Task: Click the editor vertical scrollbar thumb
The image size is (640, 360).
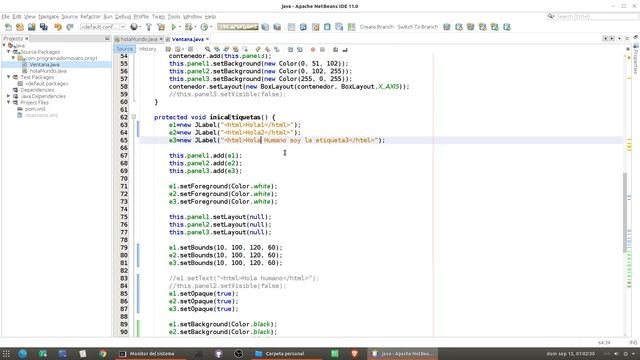Action: pos(625,212)
